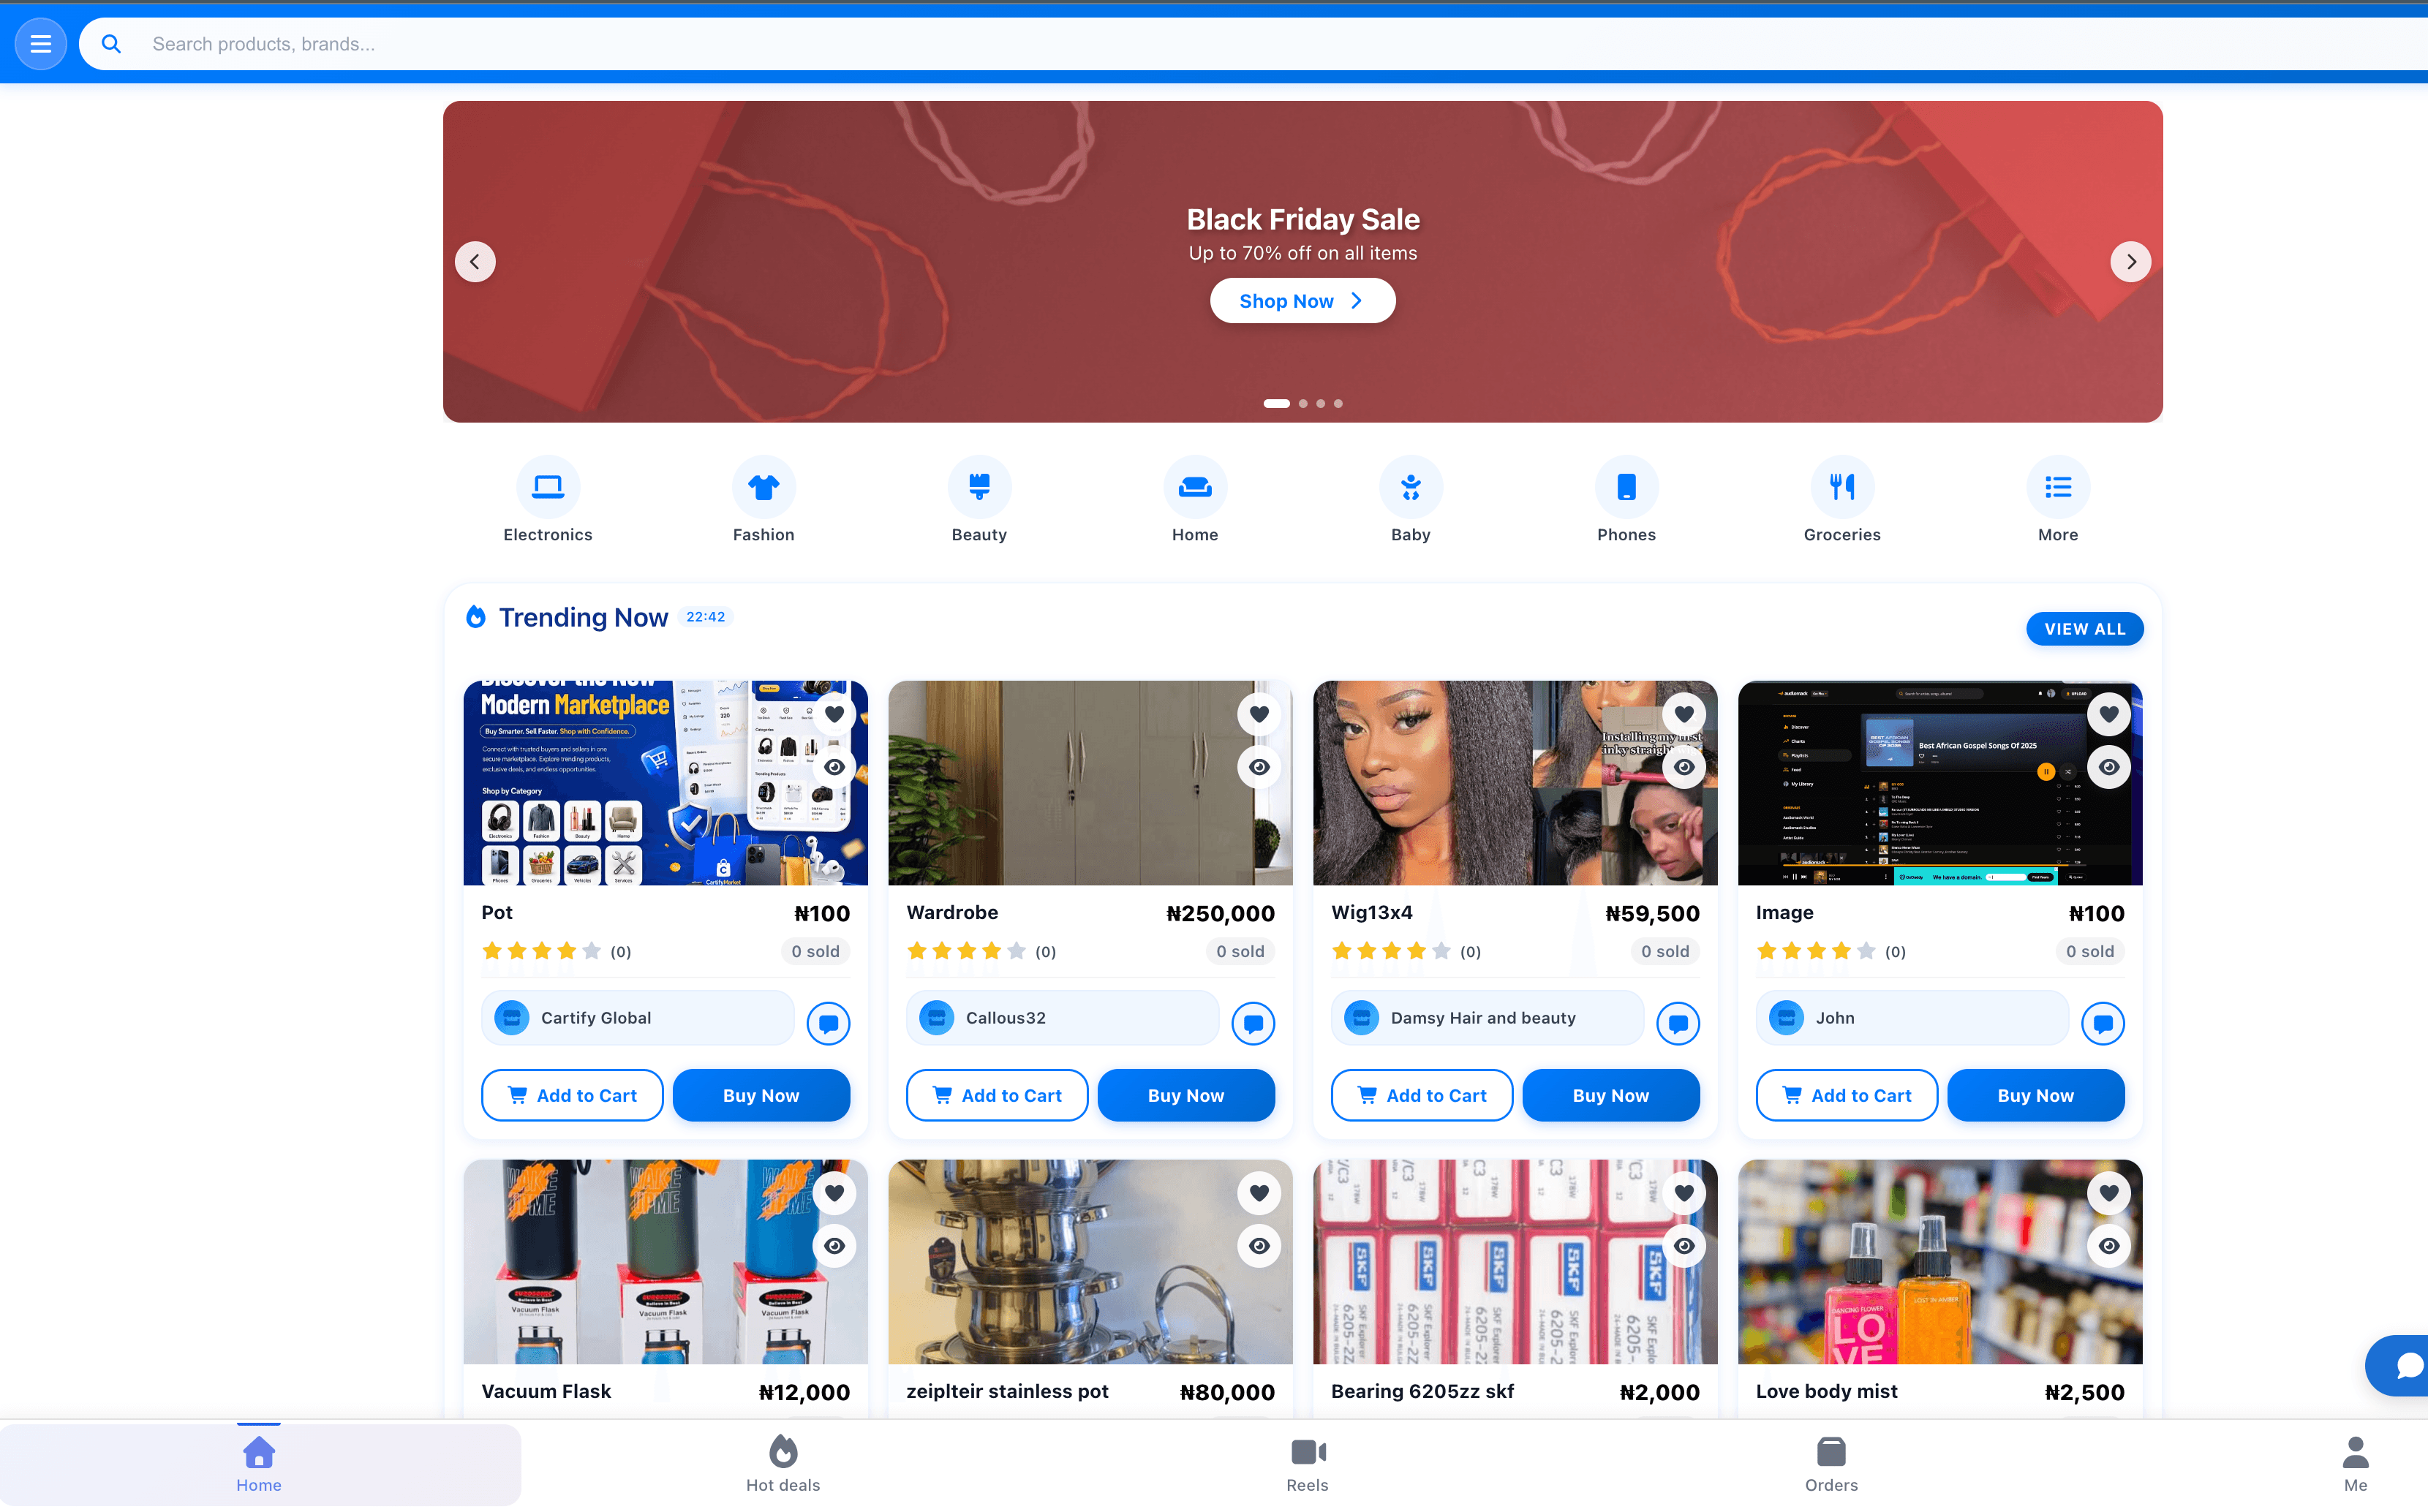This screenshot has height=1512, width=2428.
Task: Buy the Pot now
Action: (762, 1096)
